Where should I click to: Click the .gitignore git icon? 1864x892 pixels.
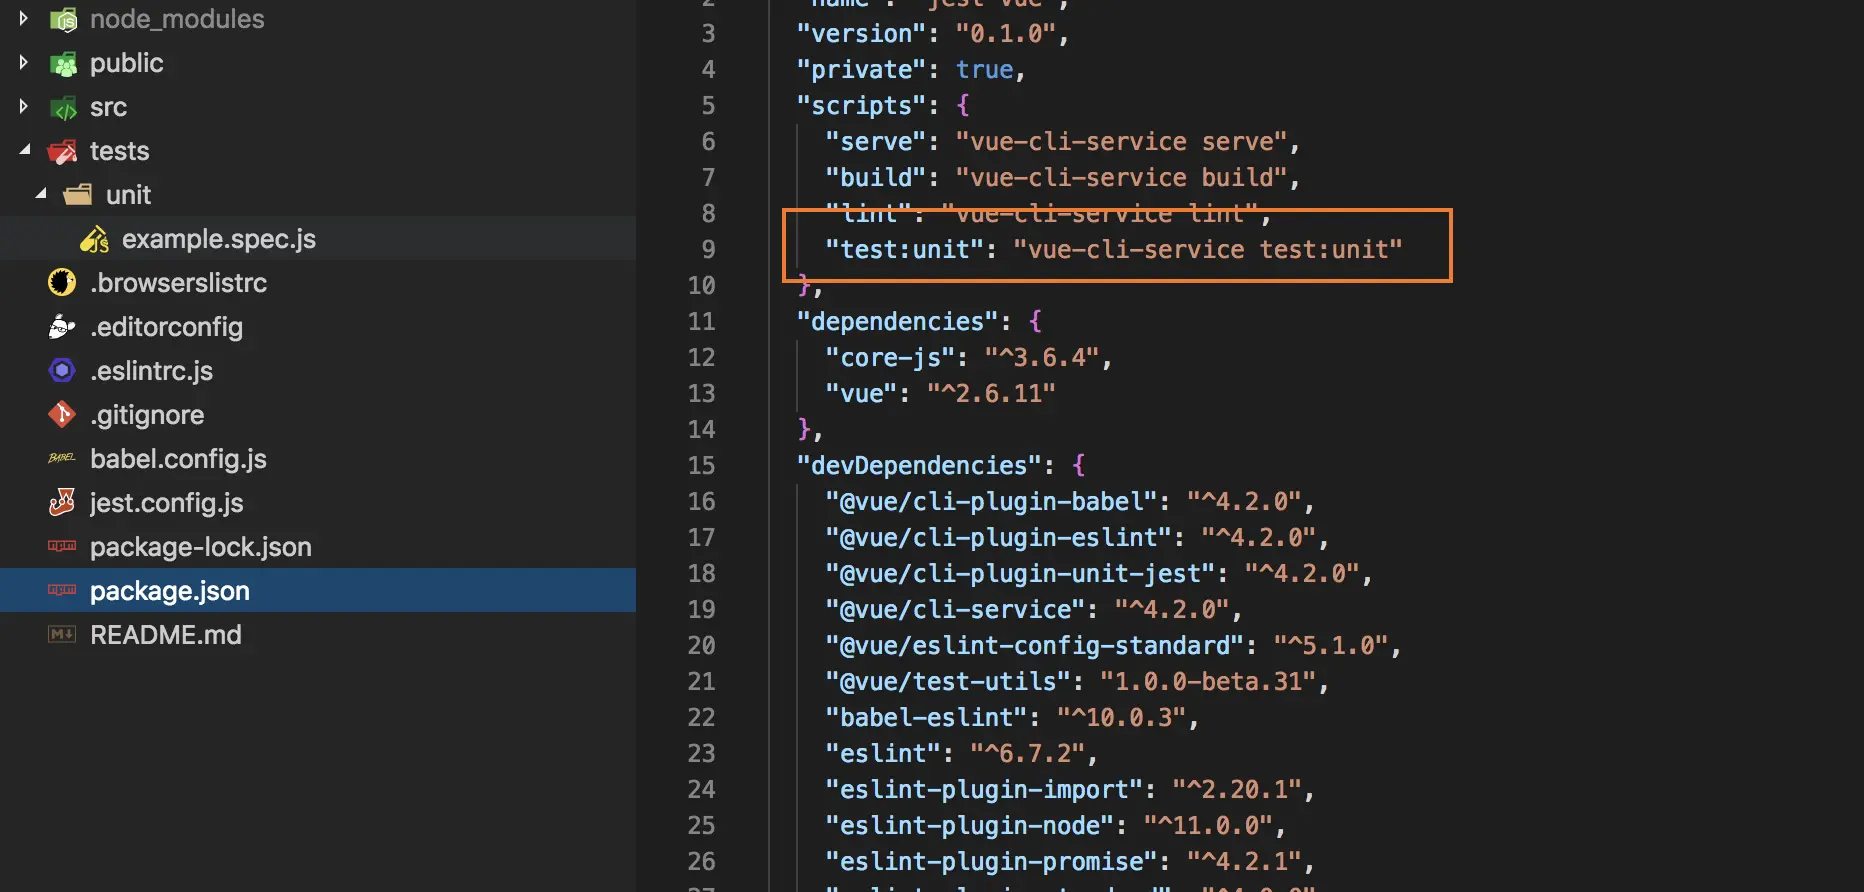coord(62,414)
